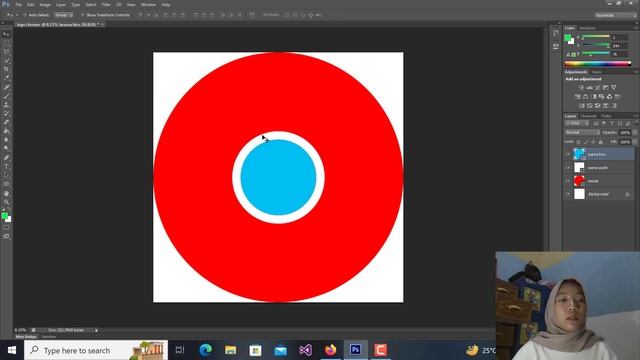This screenshot has height=360, width=640.
Task: Select the Brush tool
Action: pyautogui.click(x=6, y=96)
